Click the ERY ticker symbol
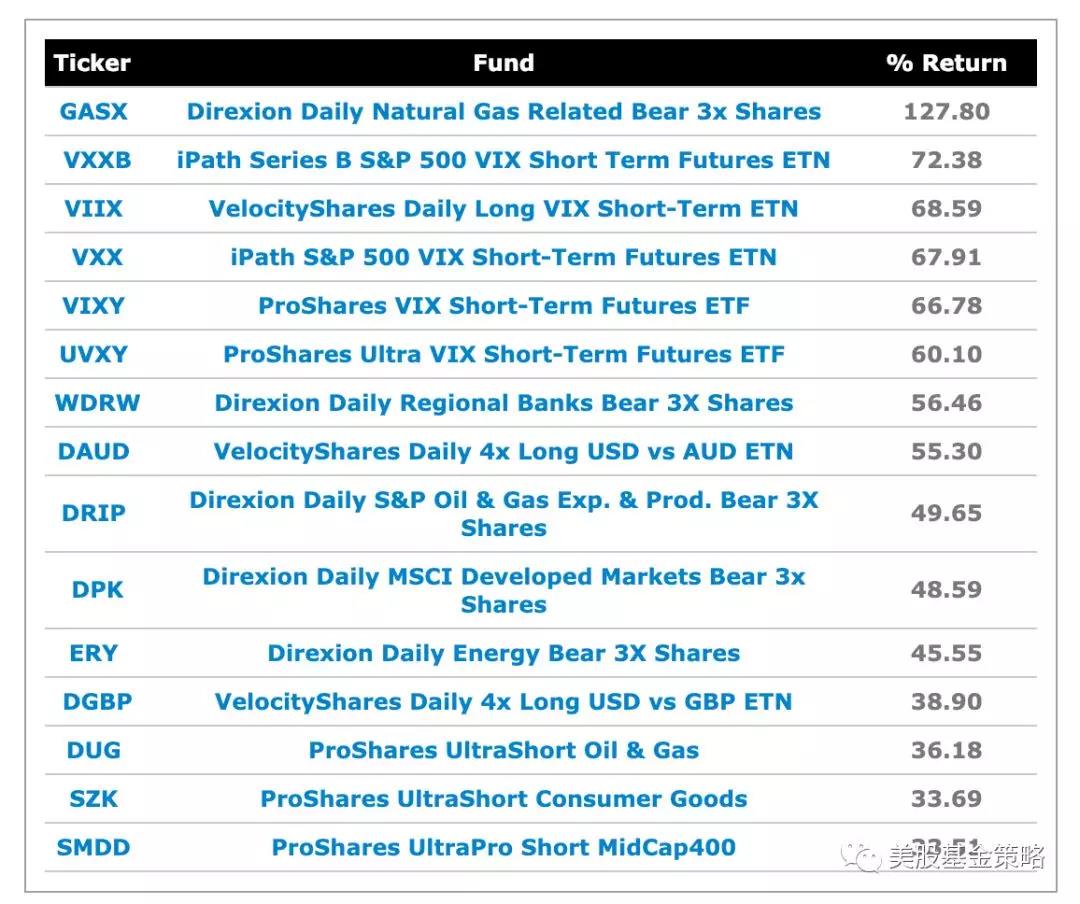 93,653
